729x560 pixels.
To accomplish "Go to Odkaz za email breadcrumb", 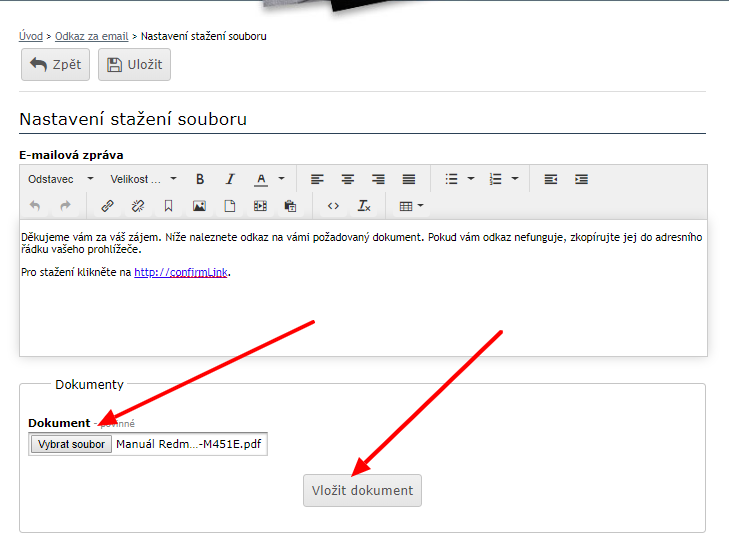I will [91, 36].
